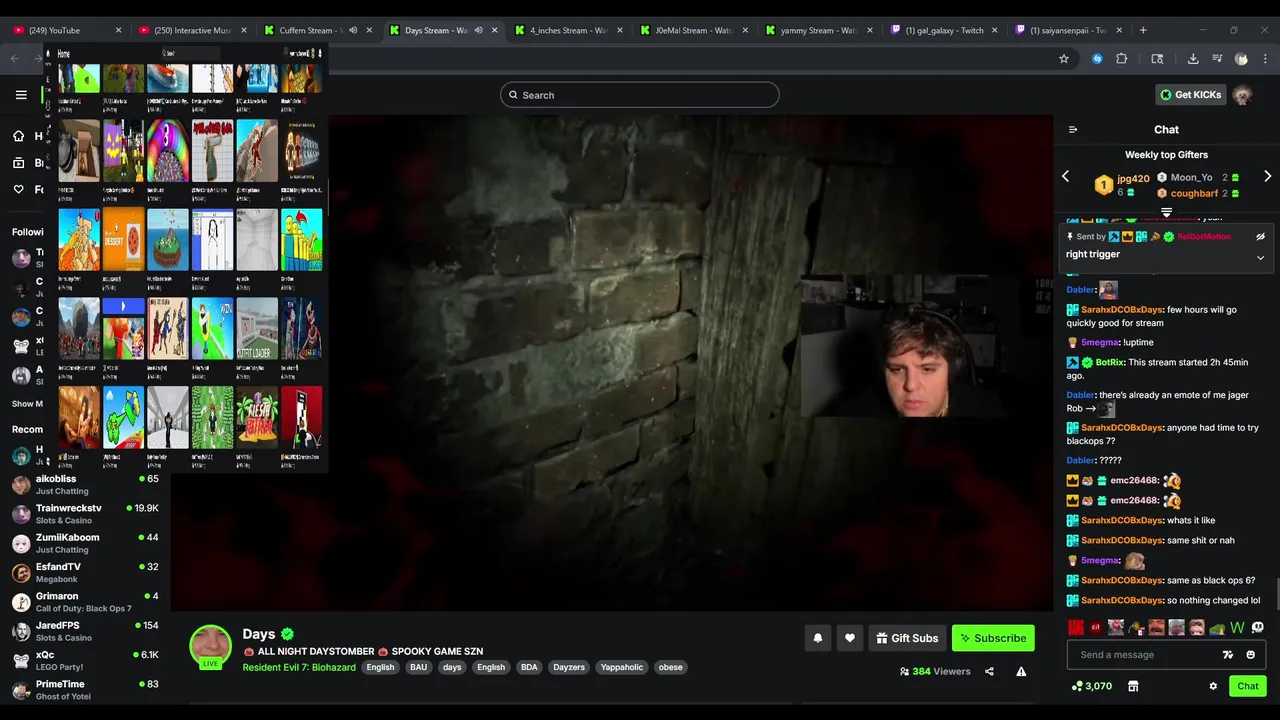
Task: Click the 3,070 channel points indicator
Action: point(1092,686)
